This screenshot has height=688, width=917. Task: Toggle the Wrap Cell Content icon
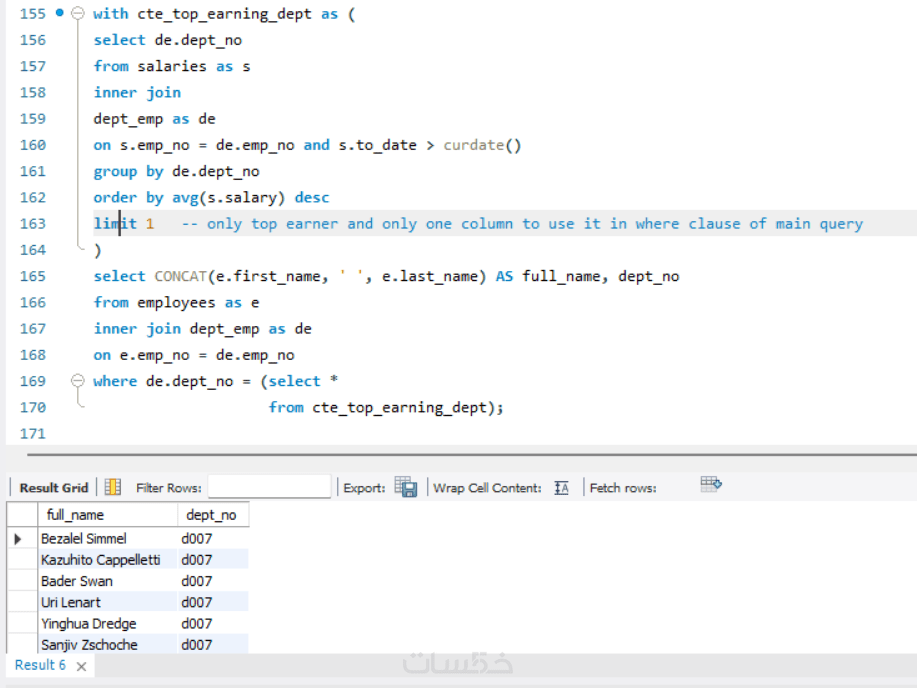tap(561, 487)
